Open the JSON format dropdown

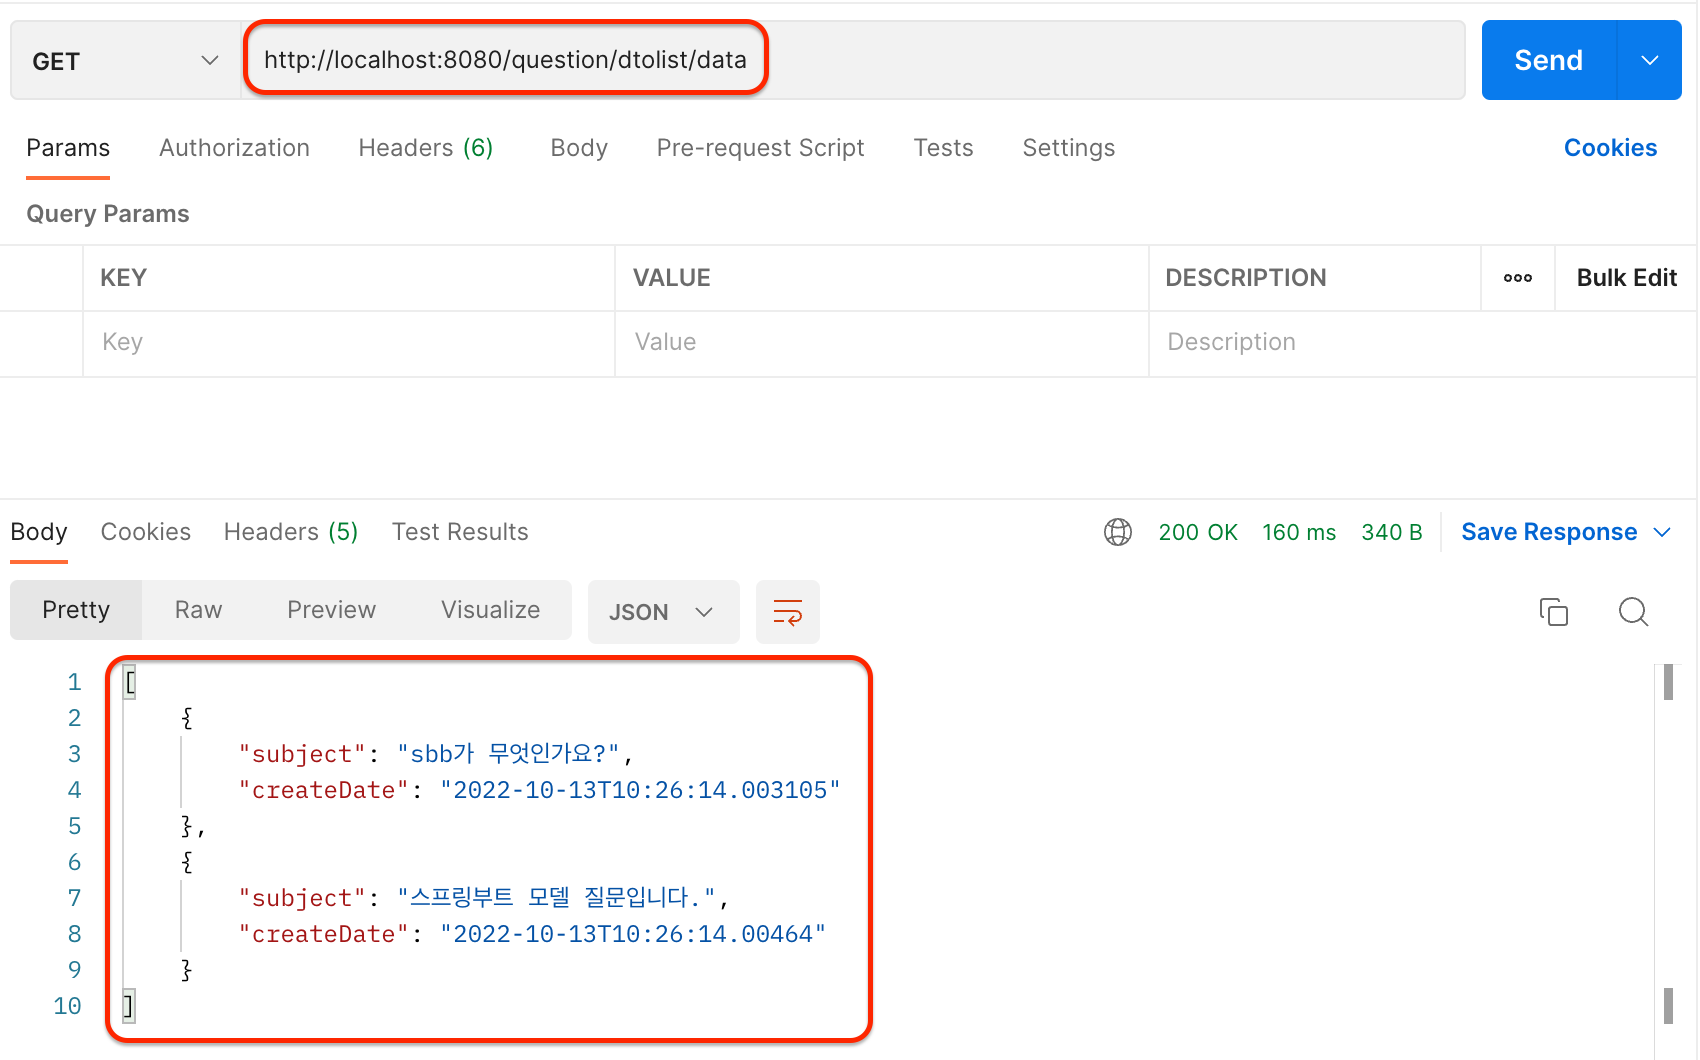(663, 612)
